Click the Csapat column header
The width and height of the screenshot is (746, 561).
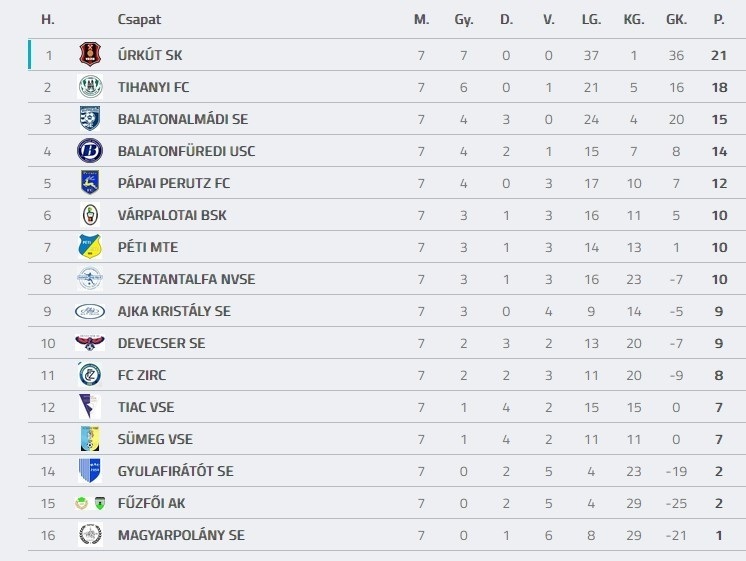pyautogui.click(x=139, y=19)
